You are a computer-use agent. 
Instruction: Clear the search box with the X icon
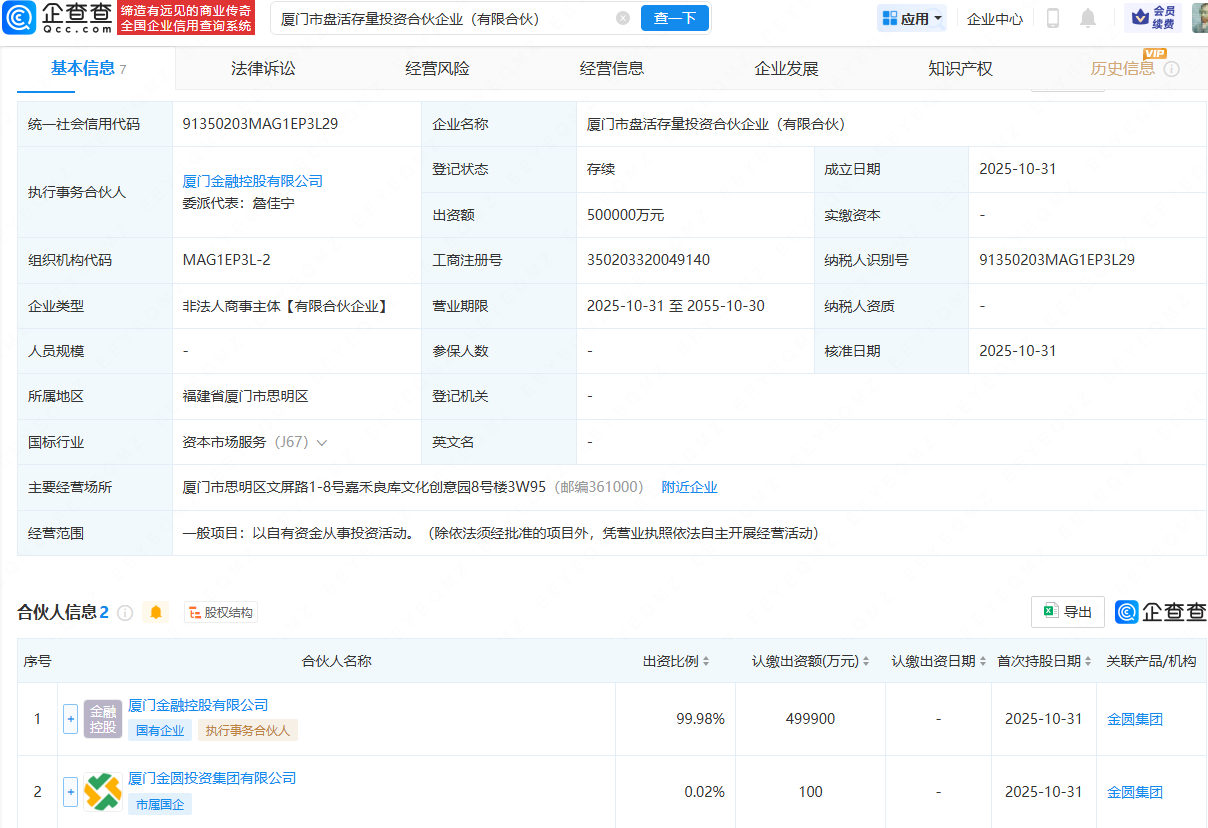point(623,18)
